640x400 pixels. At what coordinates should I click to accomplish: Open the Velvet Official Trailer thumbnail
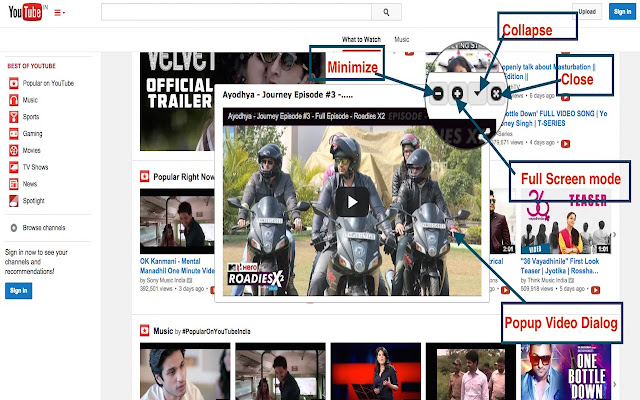(x=176, y=102)
